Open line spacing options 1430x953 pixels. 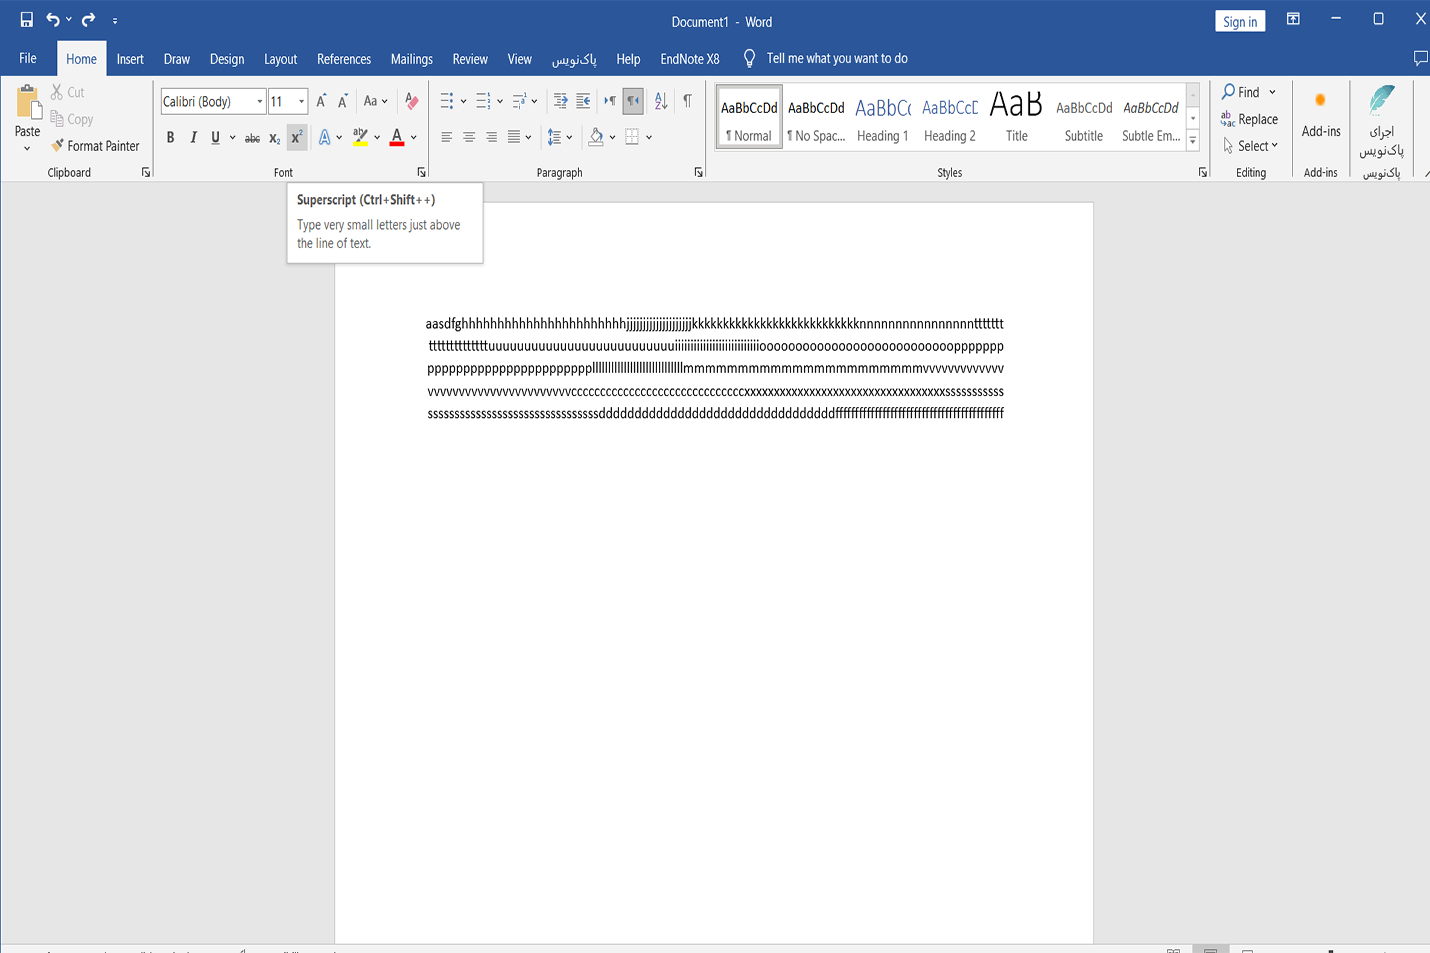pos(559,137)
